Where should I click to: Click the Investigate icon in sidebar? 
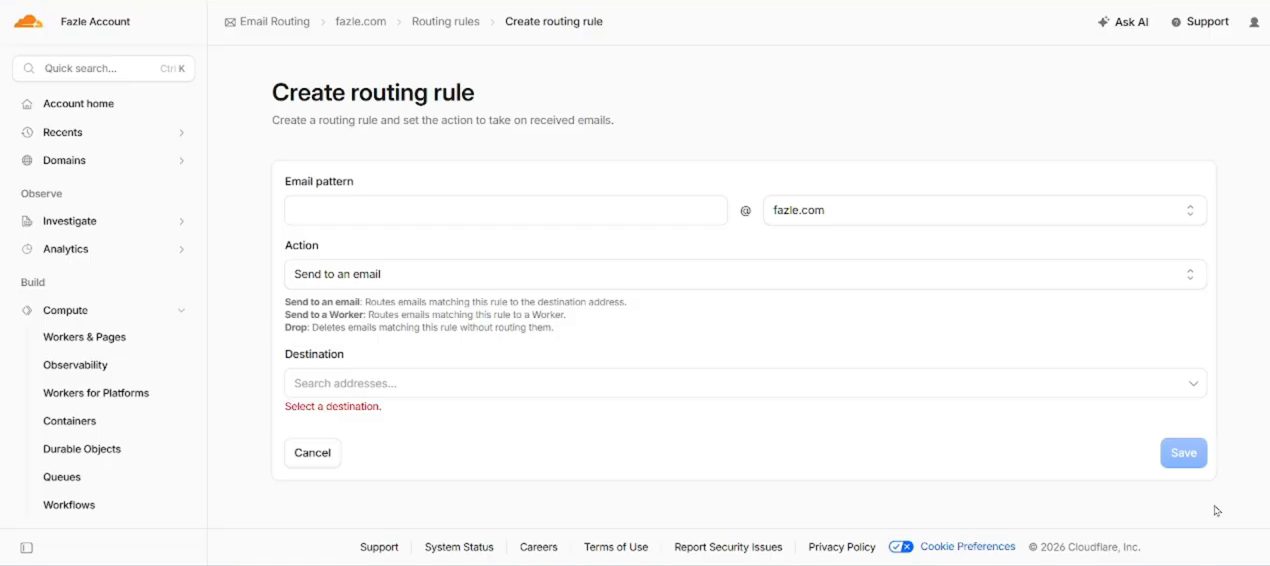(27, 221)
